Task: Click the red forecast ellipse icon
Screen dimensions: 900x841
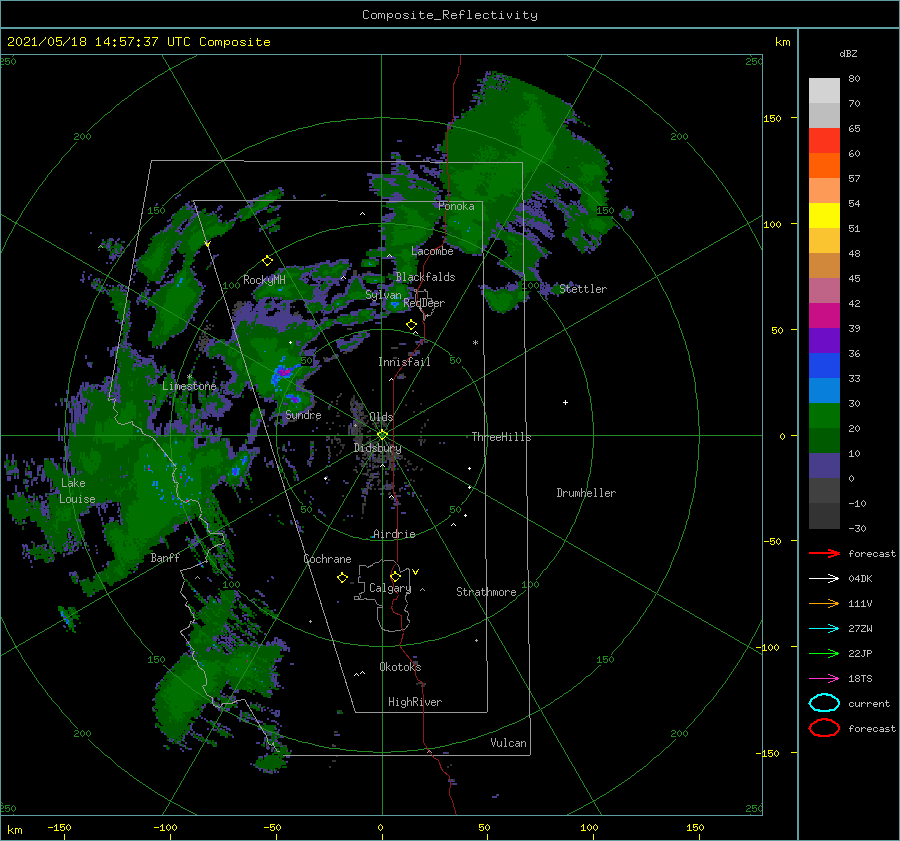Action: coord(824,728)
